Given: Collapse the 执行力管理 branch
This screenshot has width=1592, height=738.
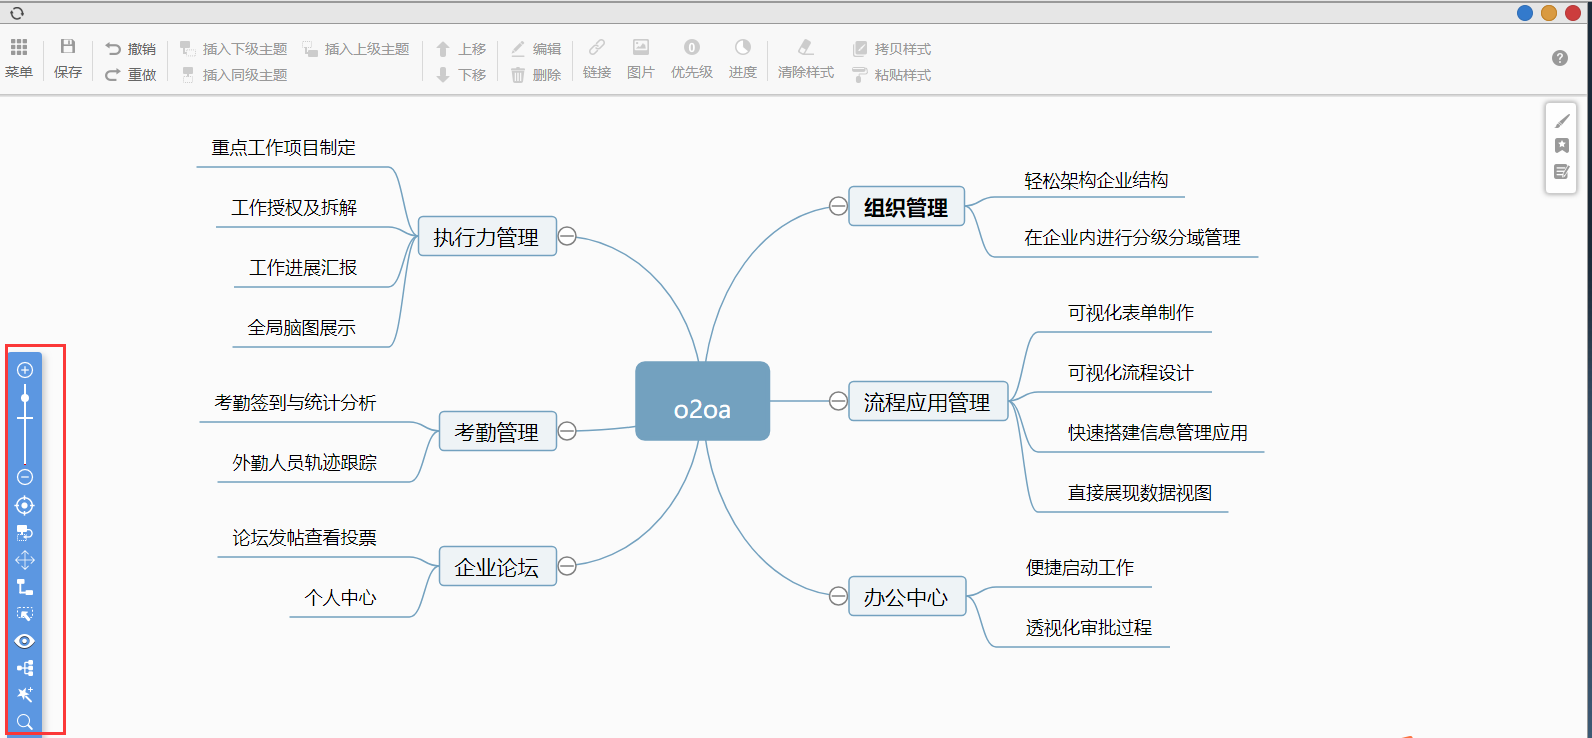Looking at the screenshot, I should [567, 236].
